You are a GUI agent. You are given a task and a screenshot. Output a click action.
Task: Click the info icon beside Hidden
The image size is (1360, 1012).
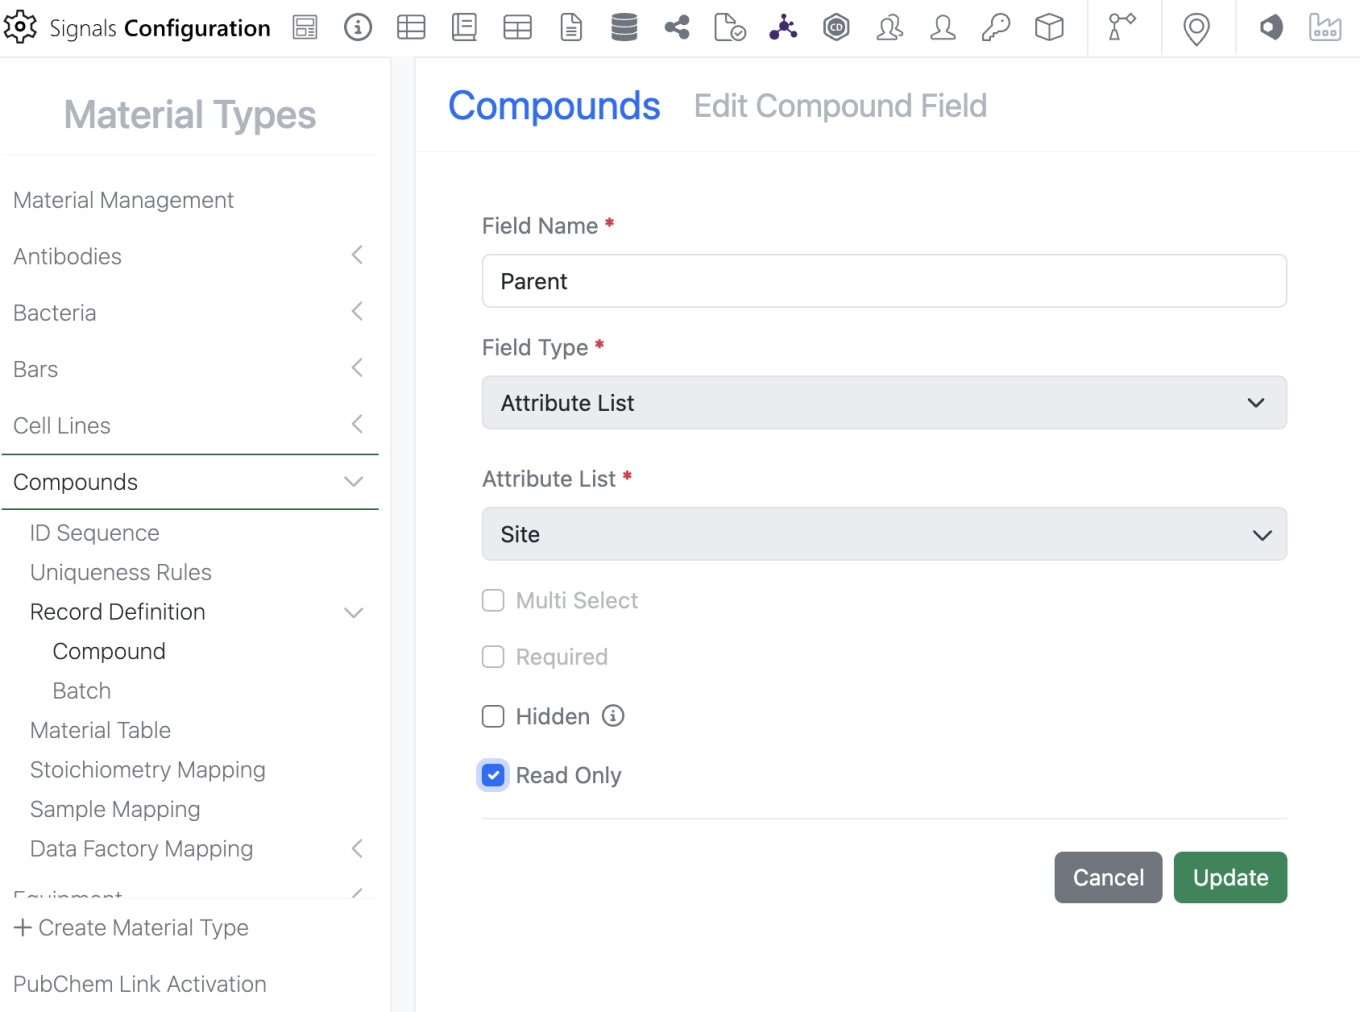(x=613, y=716)
